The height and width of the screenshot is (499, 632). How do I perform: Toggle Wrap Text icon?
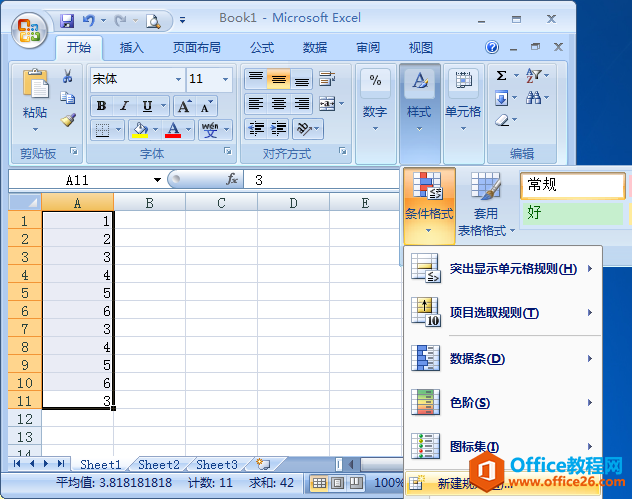(x=327, y=79)
